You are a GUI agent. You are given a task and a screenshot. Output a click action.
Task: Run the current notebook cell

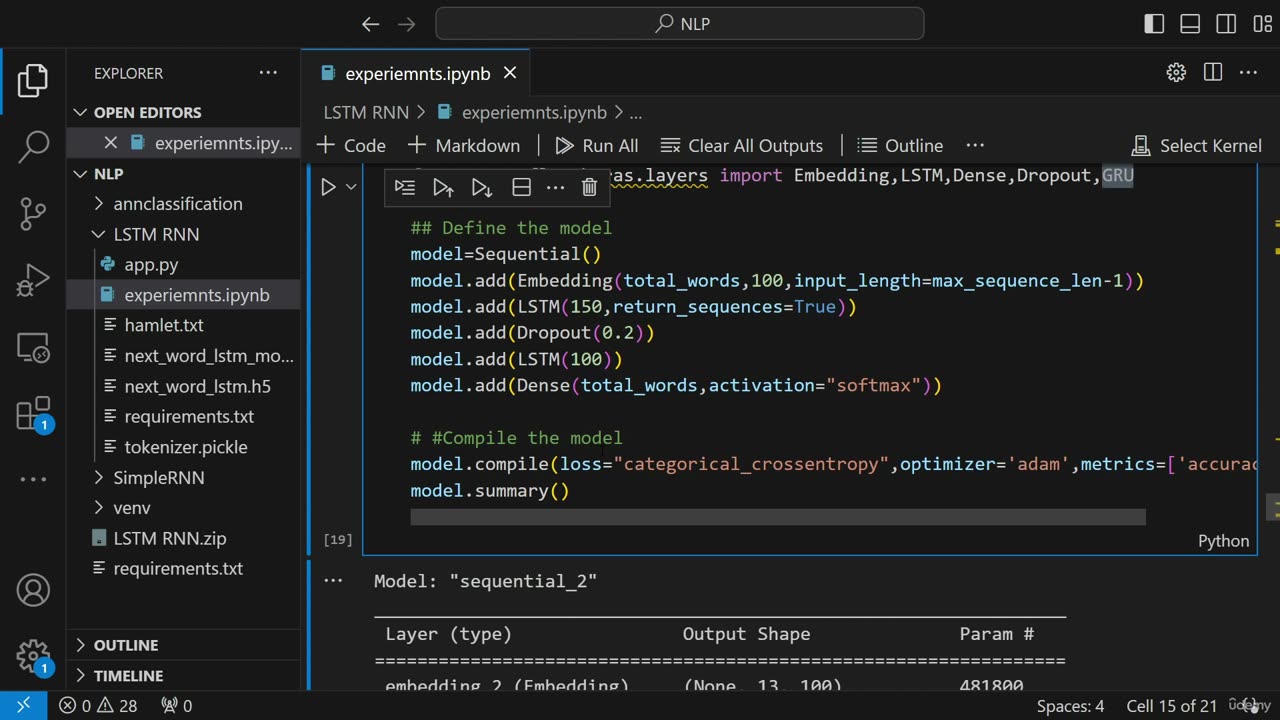[x=328, y=187]
